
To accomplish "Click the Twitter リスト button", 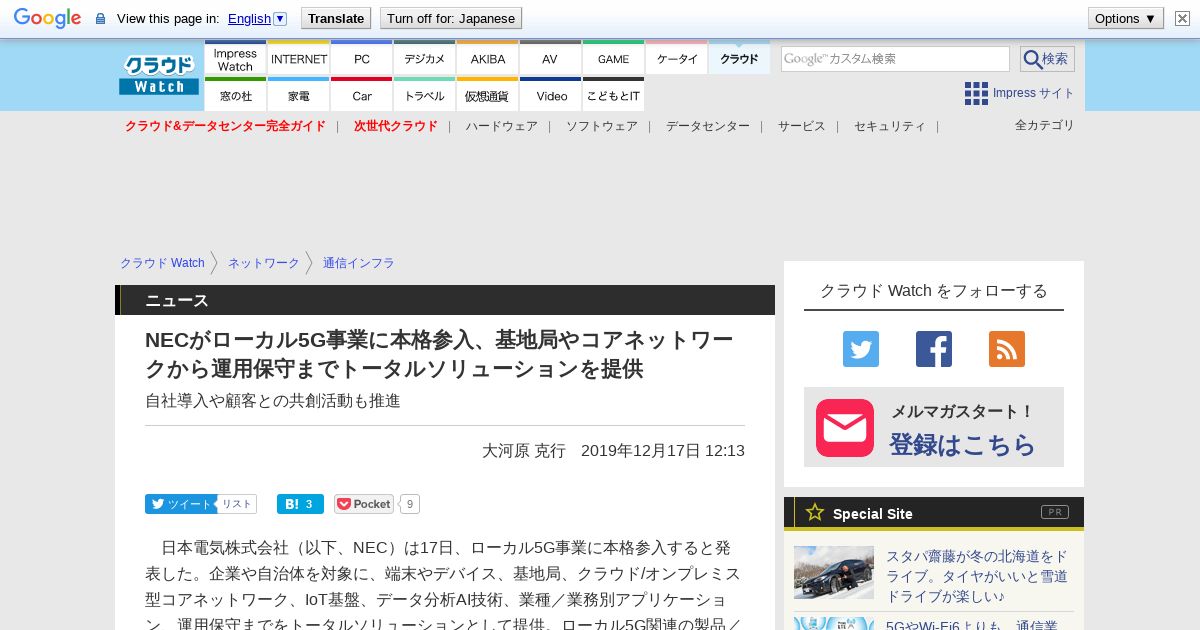I will (x=237, y=504).
